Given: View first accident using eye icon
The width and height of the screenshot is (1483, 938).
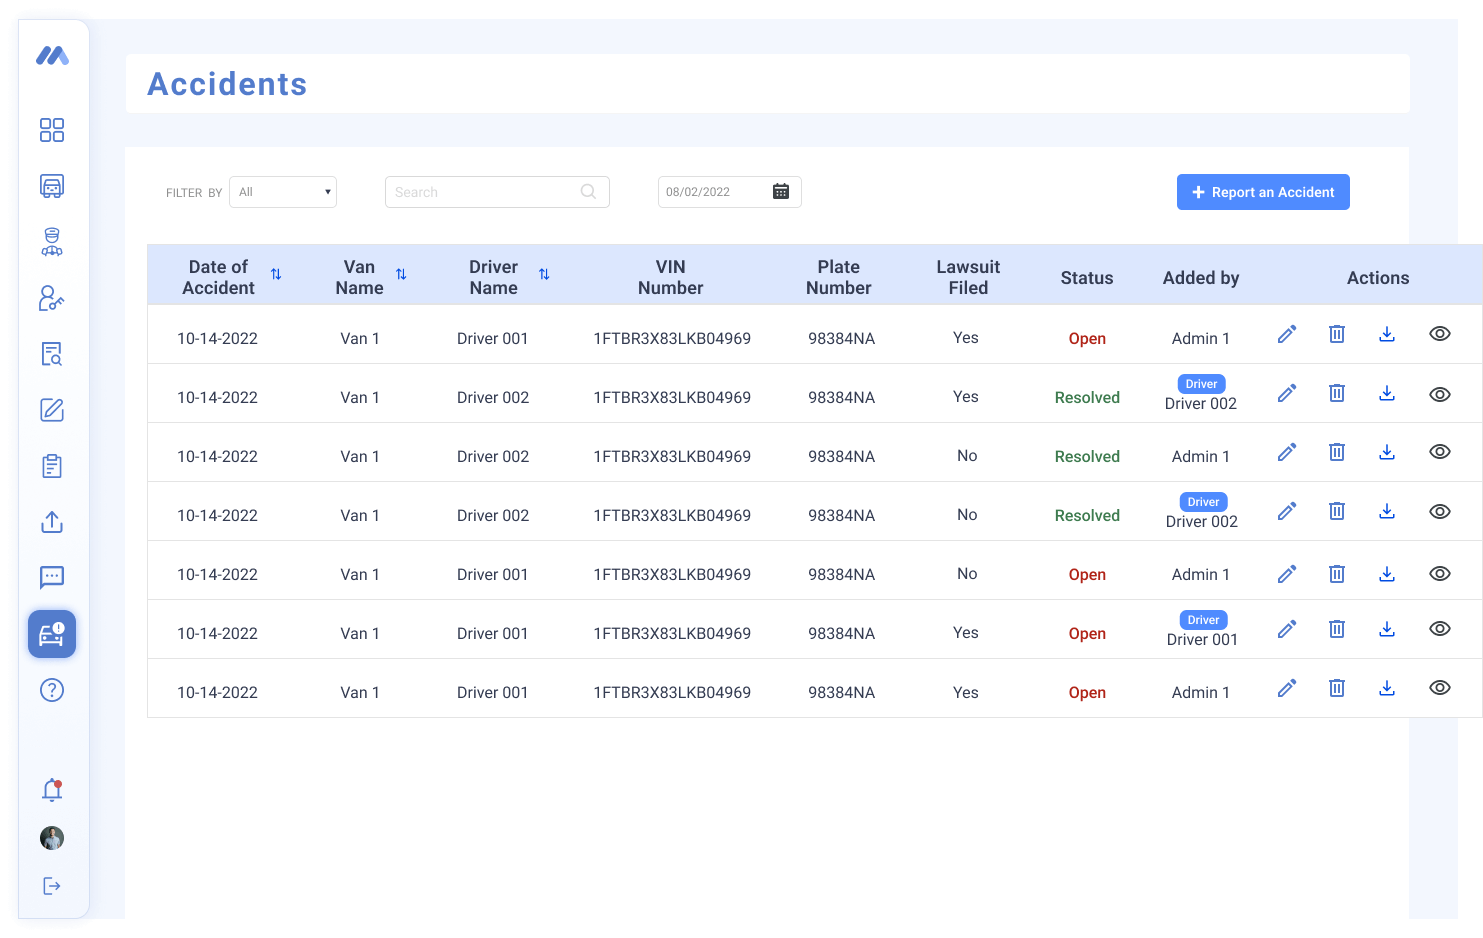Looking at the screenshot, I should 1440,334.
